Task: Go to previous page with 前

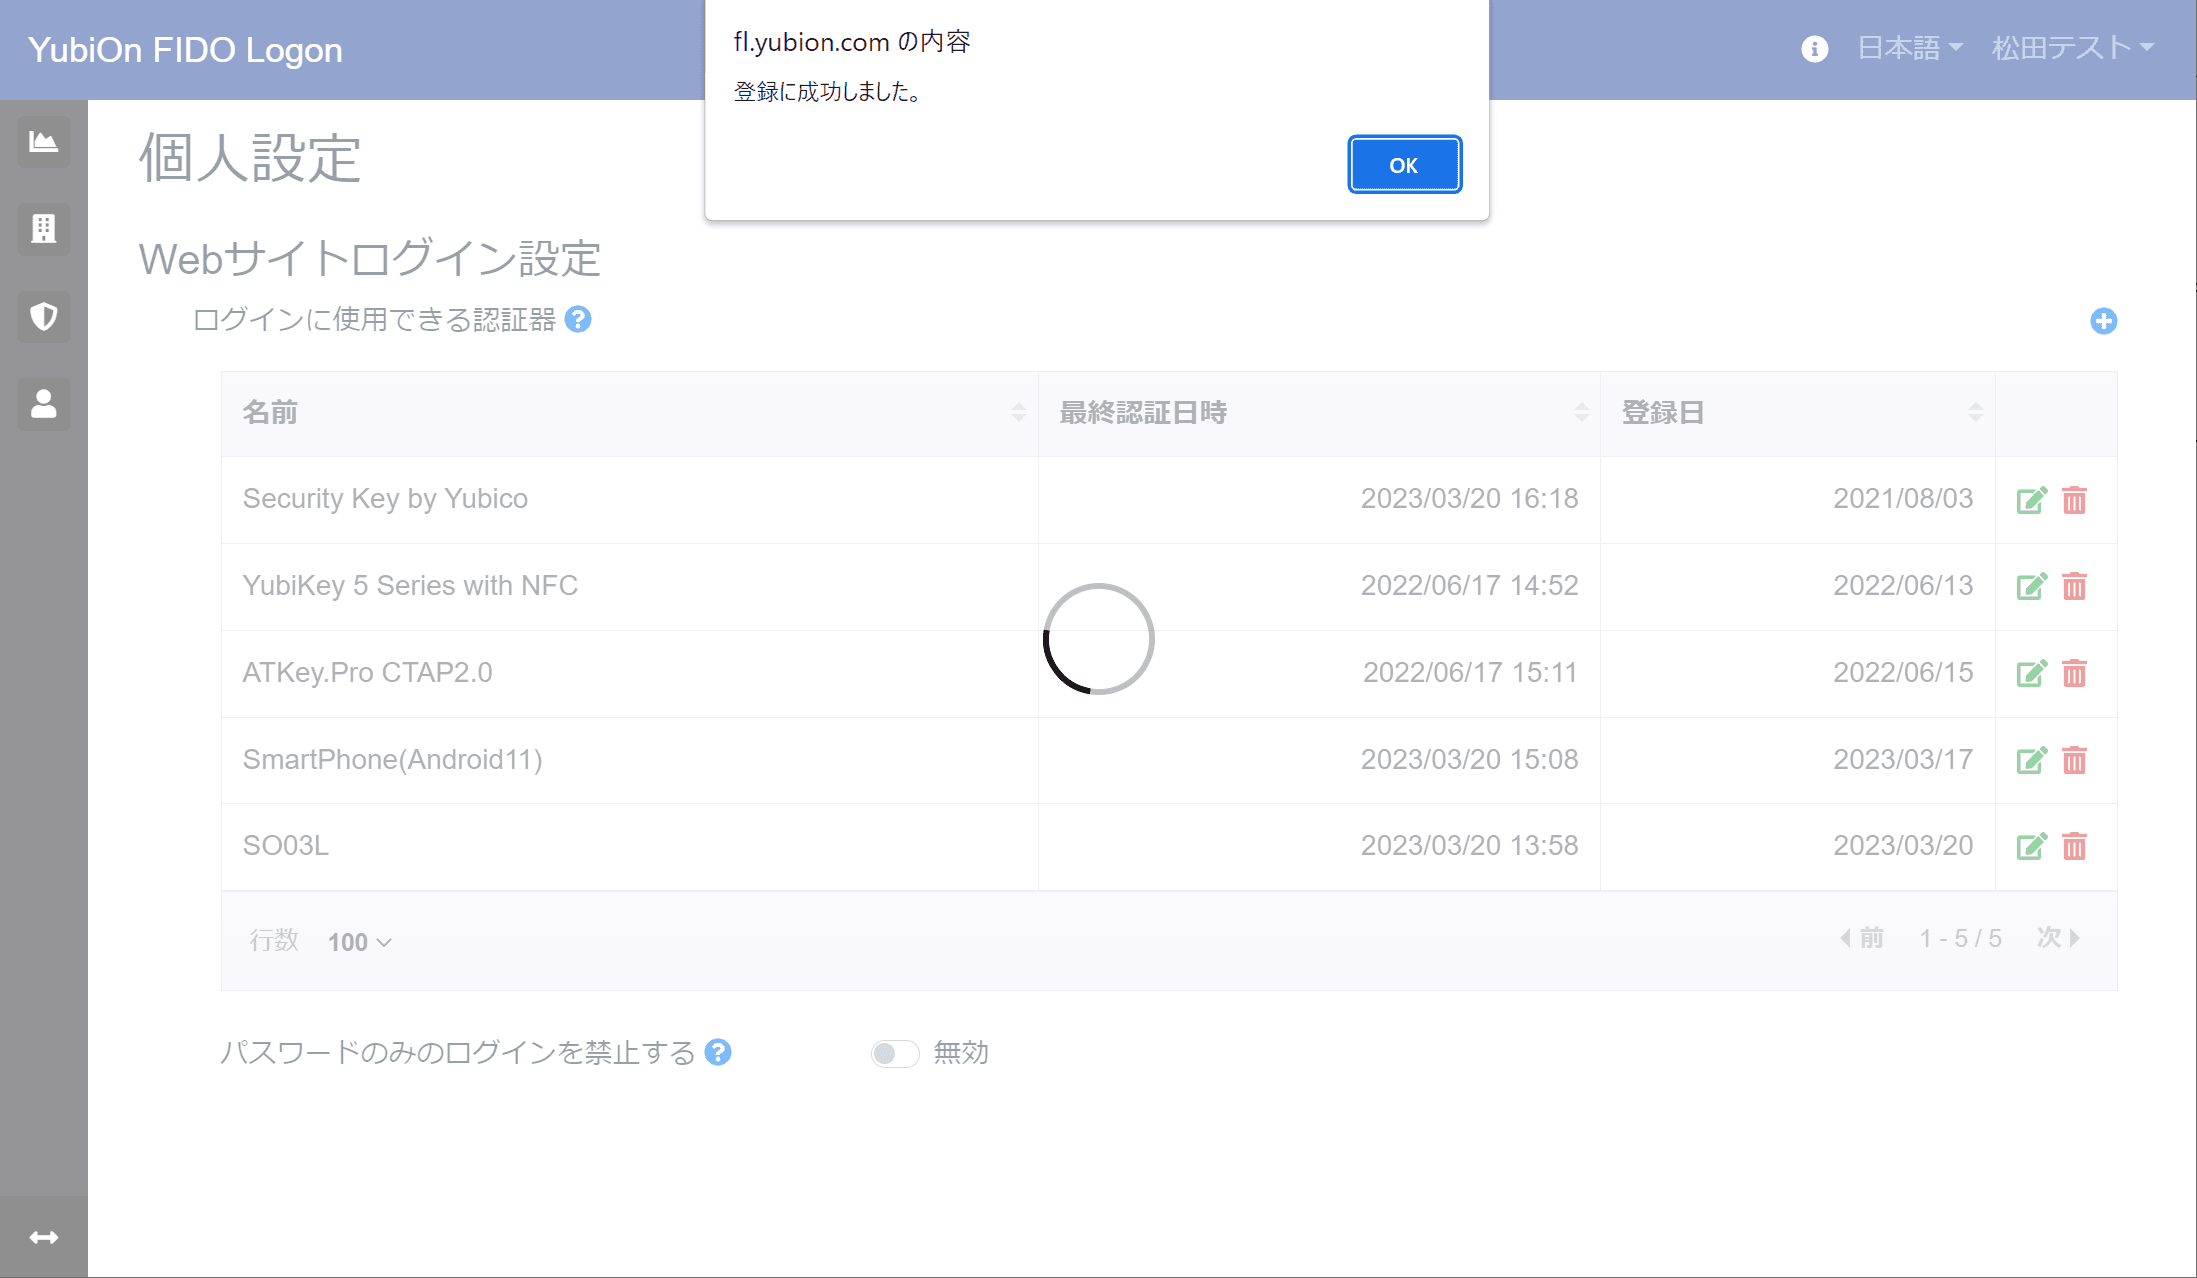Action: [x=1862, y=938]
